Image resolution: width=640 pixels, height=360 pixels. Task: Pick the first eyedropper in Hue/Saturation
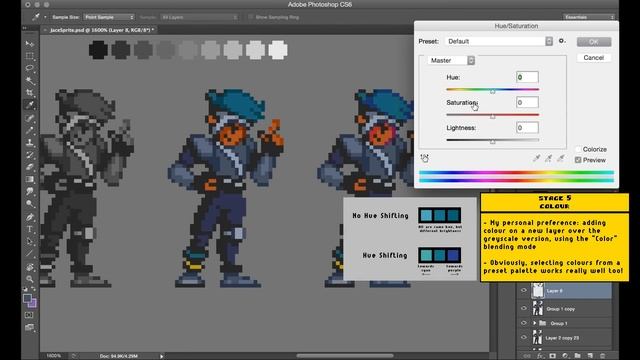point(536,158)
